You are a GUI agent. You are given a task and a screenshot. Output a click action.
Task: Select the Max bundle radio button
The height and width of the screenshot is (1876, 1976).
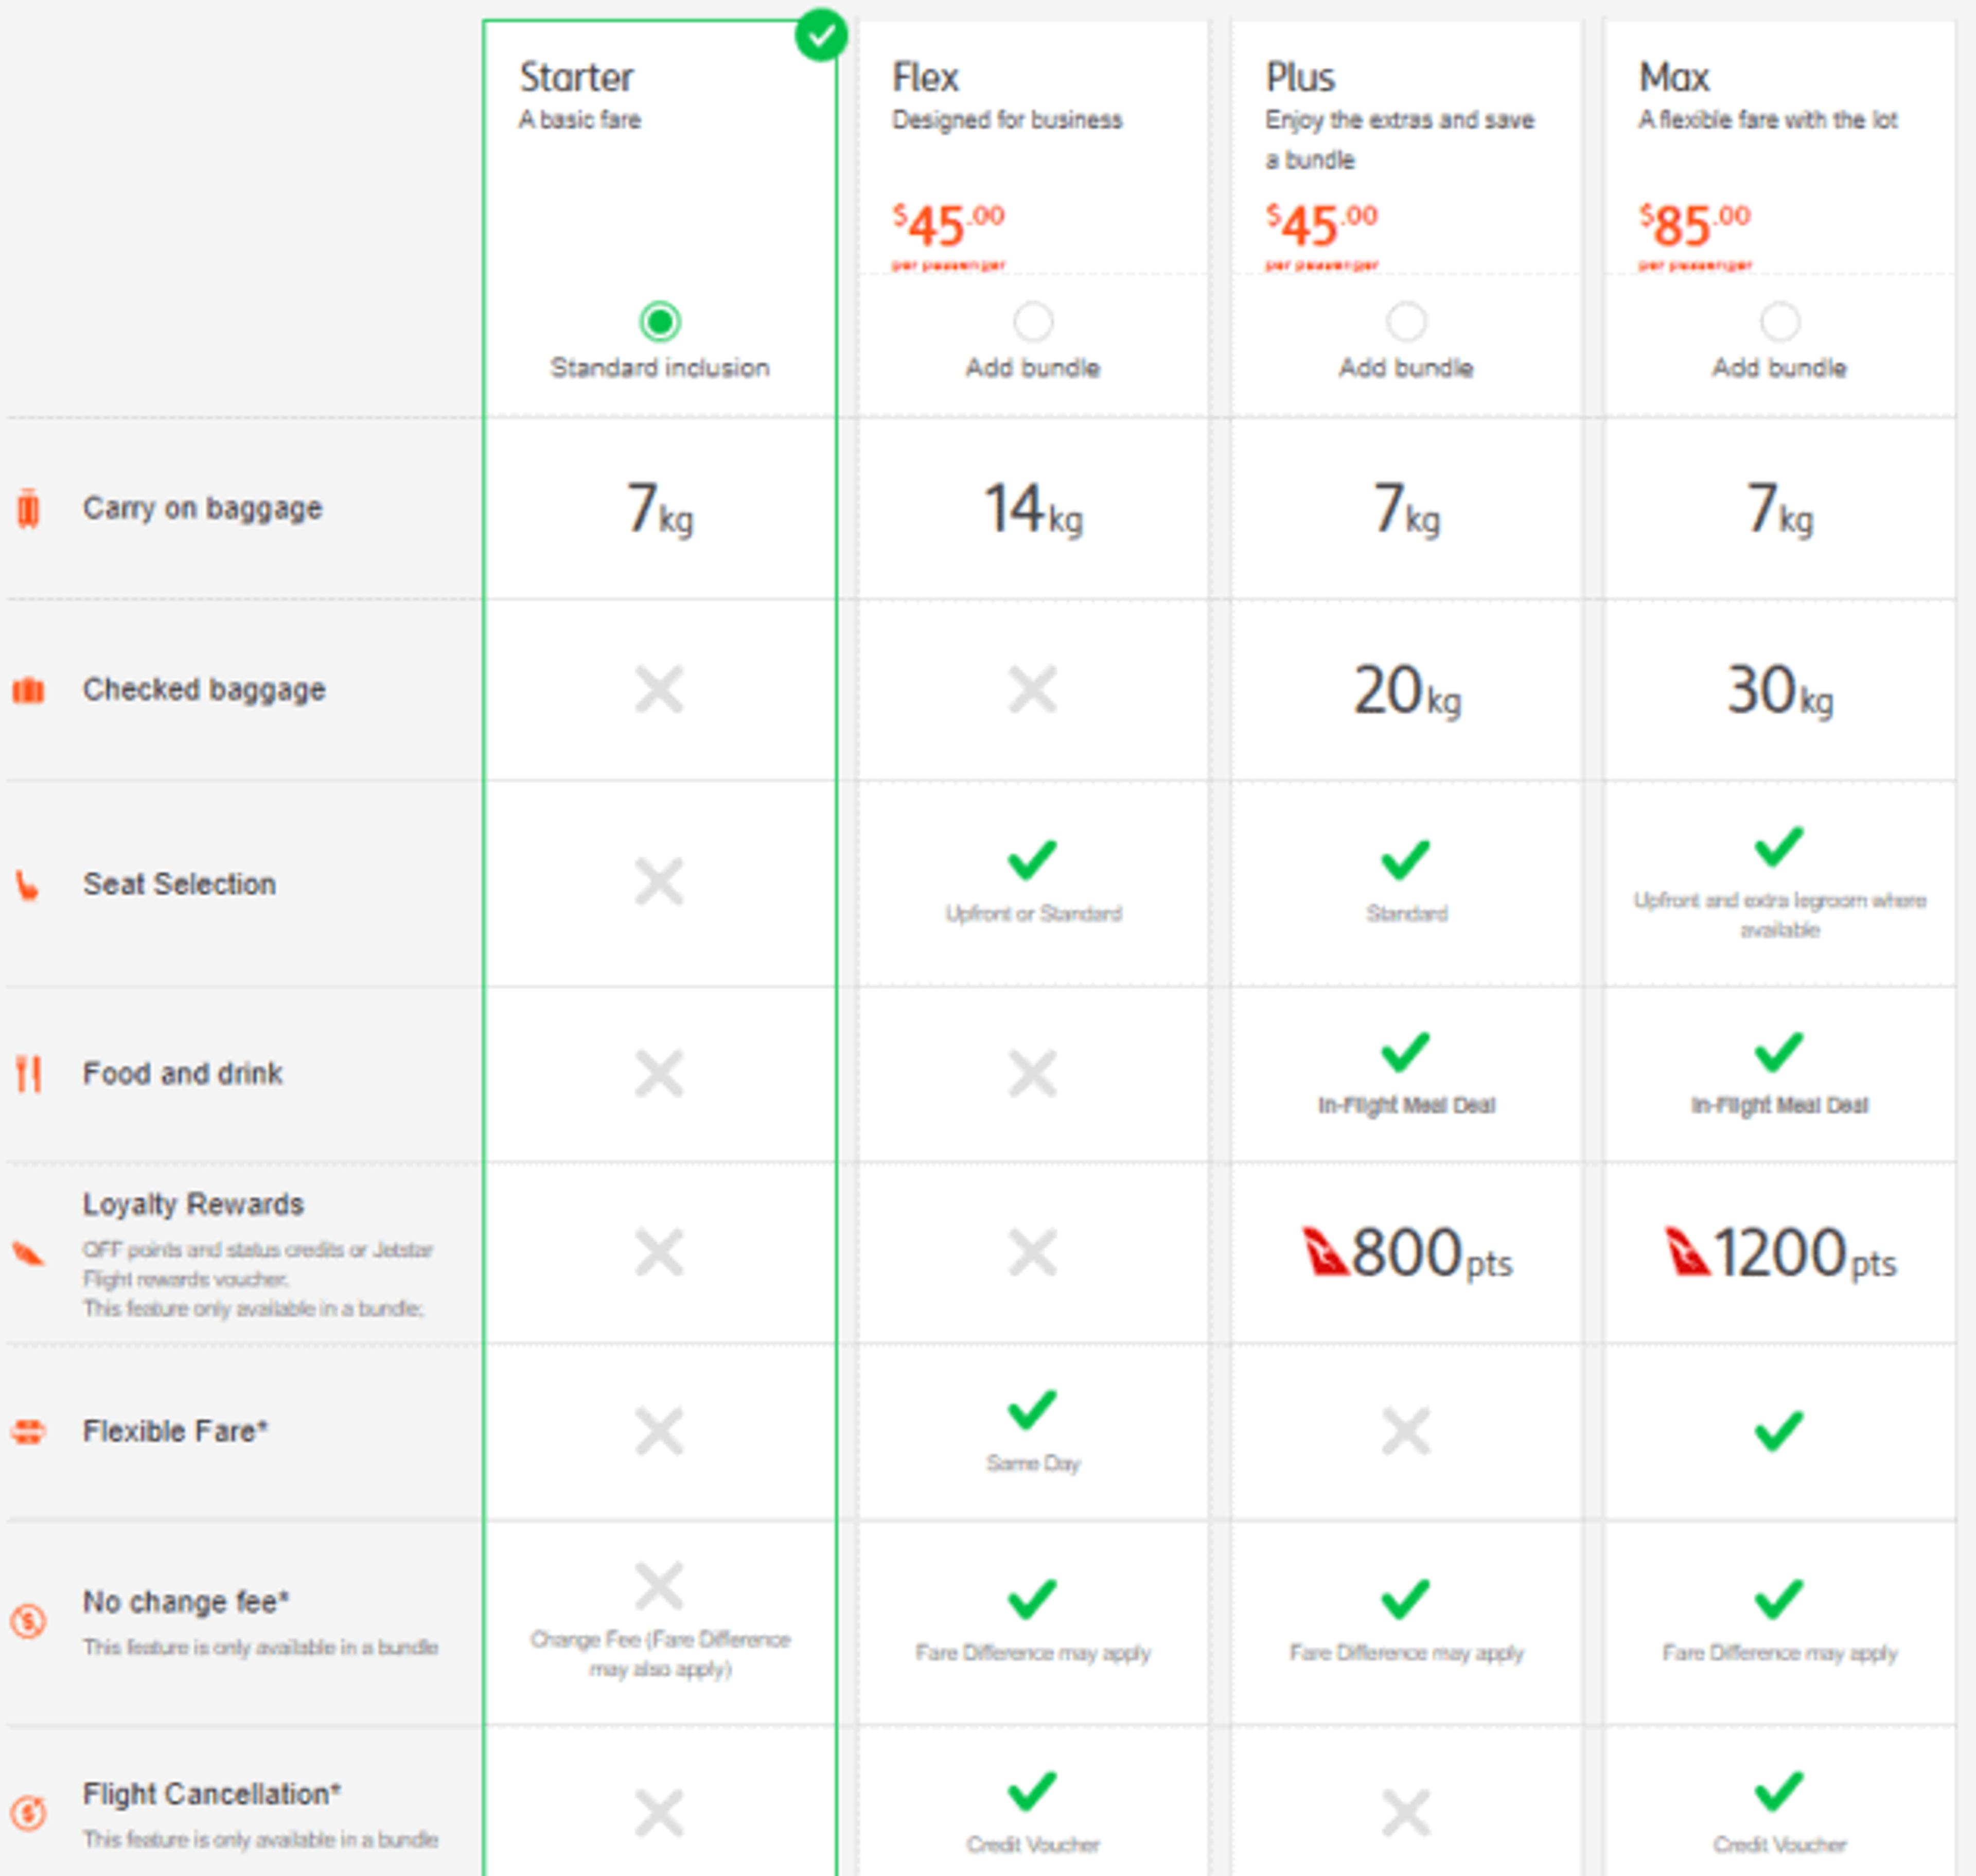point(1779,322)
